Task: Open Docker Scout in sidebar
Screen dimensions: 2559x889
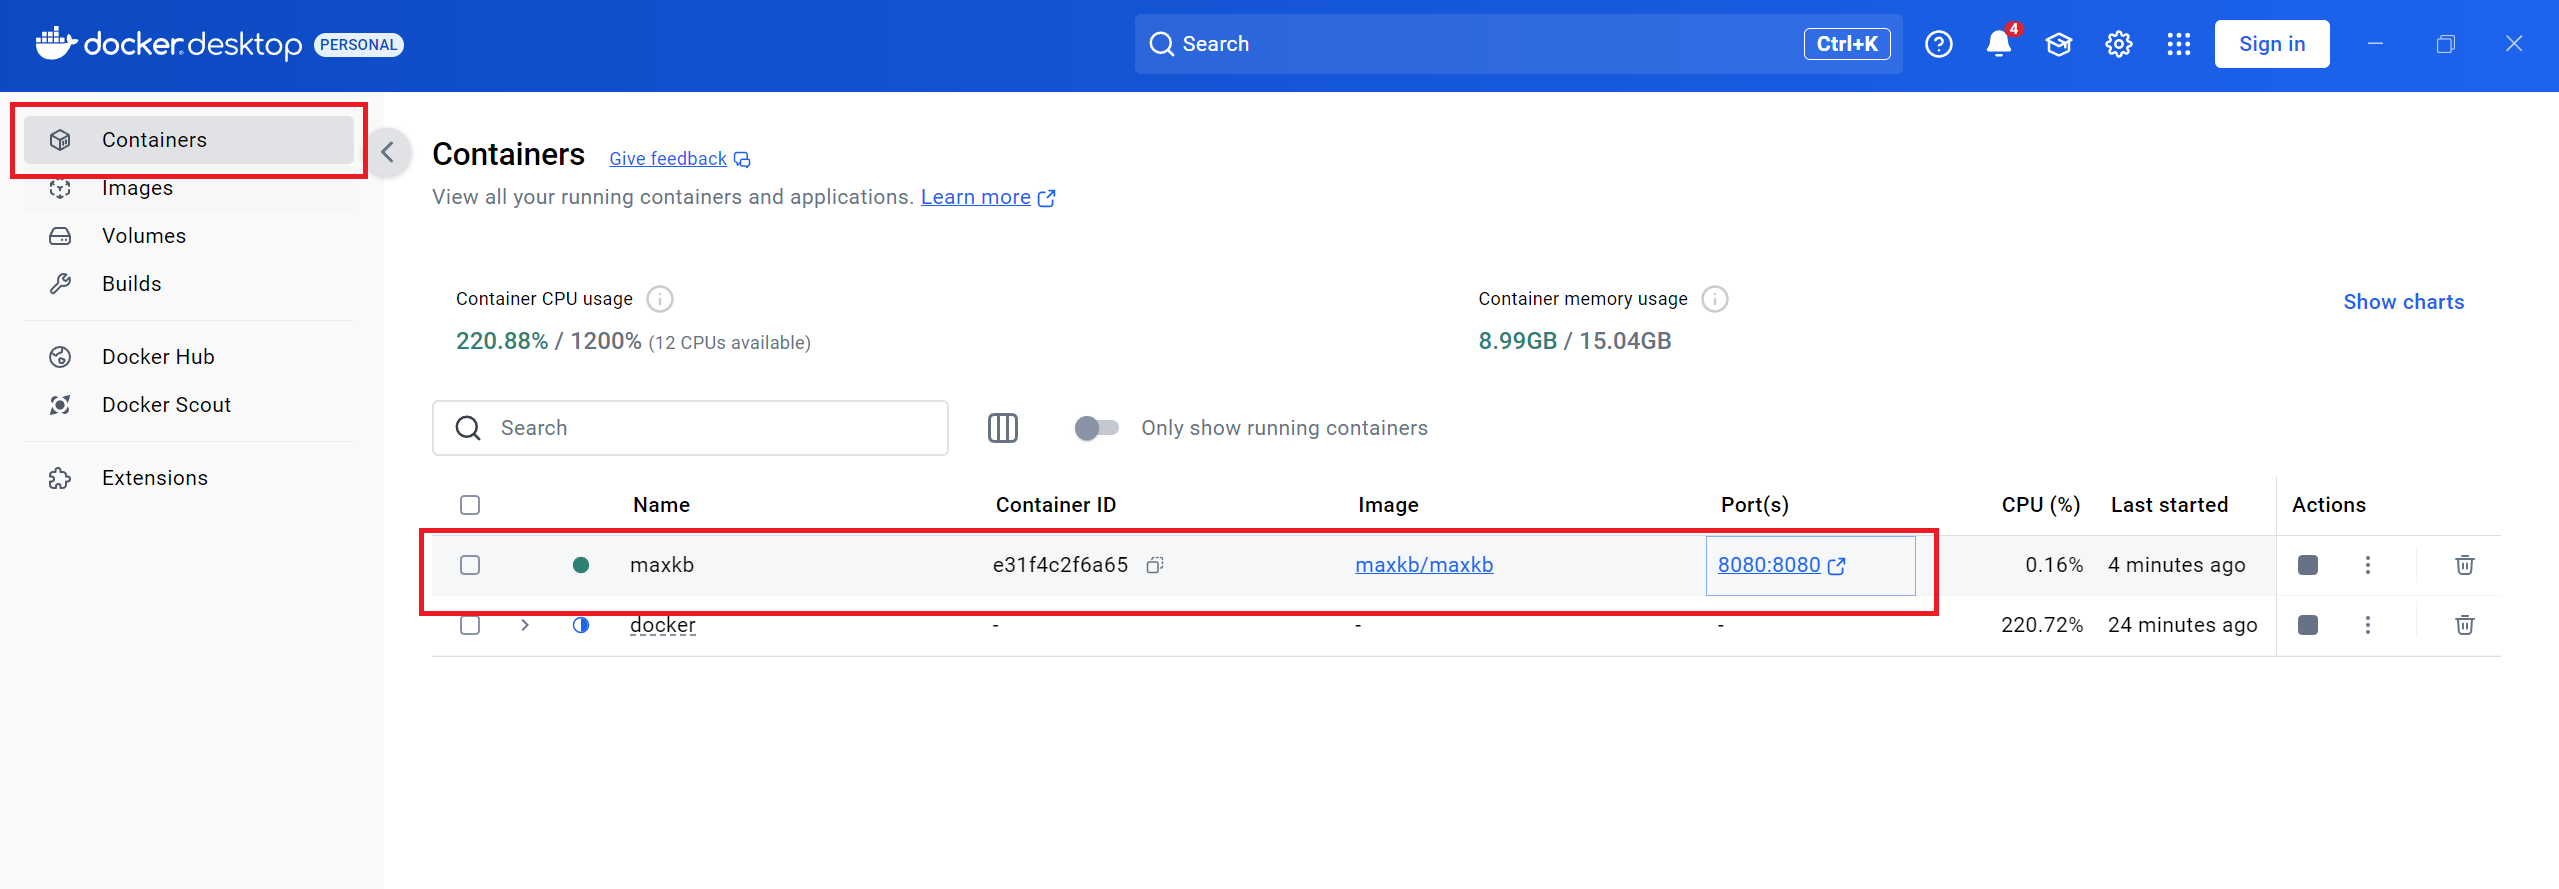Action: [189, 405]
